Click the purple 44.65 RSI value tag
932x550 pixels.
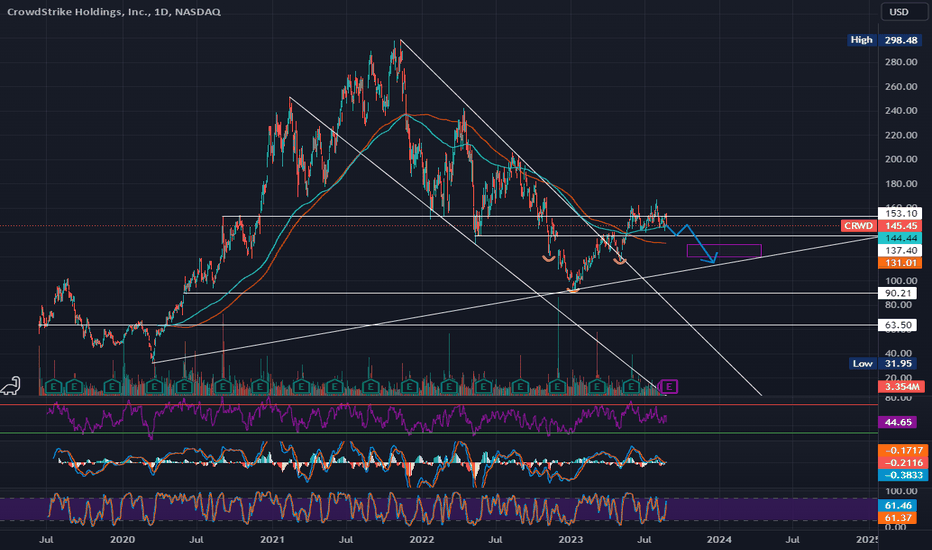coord(898,422)
